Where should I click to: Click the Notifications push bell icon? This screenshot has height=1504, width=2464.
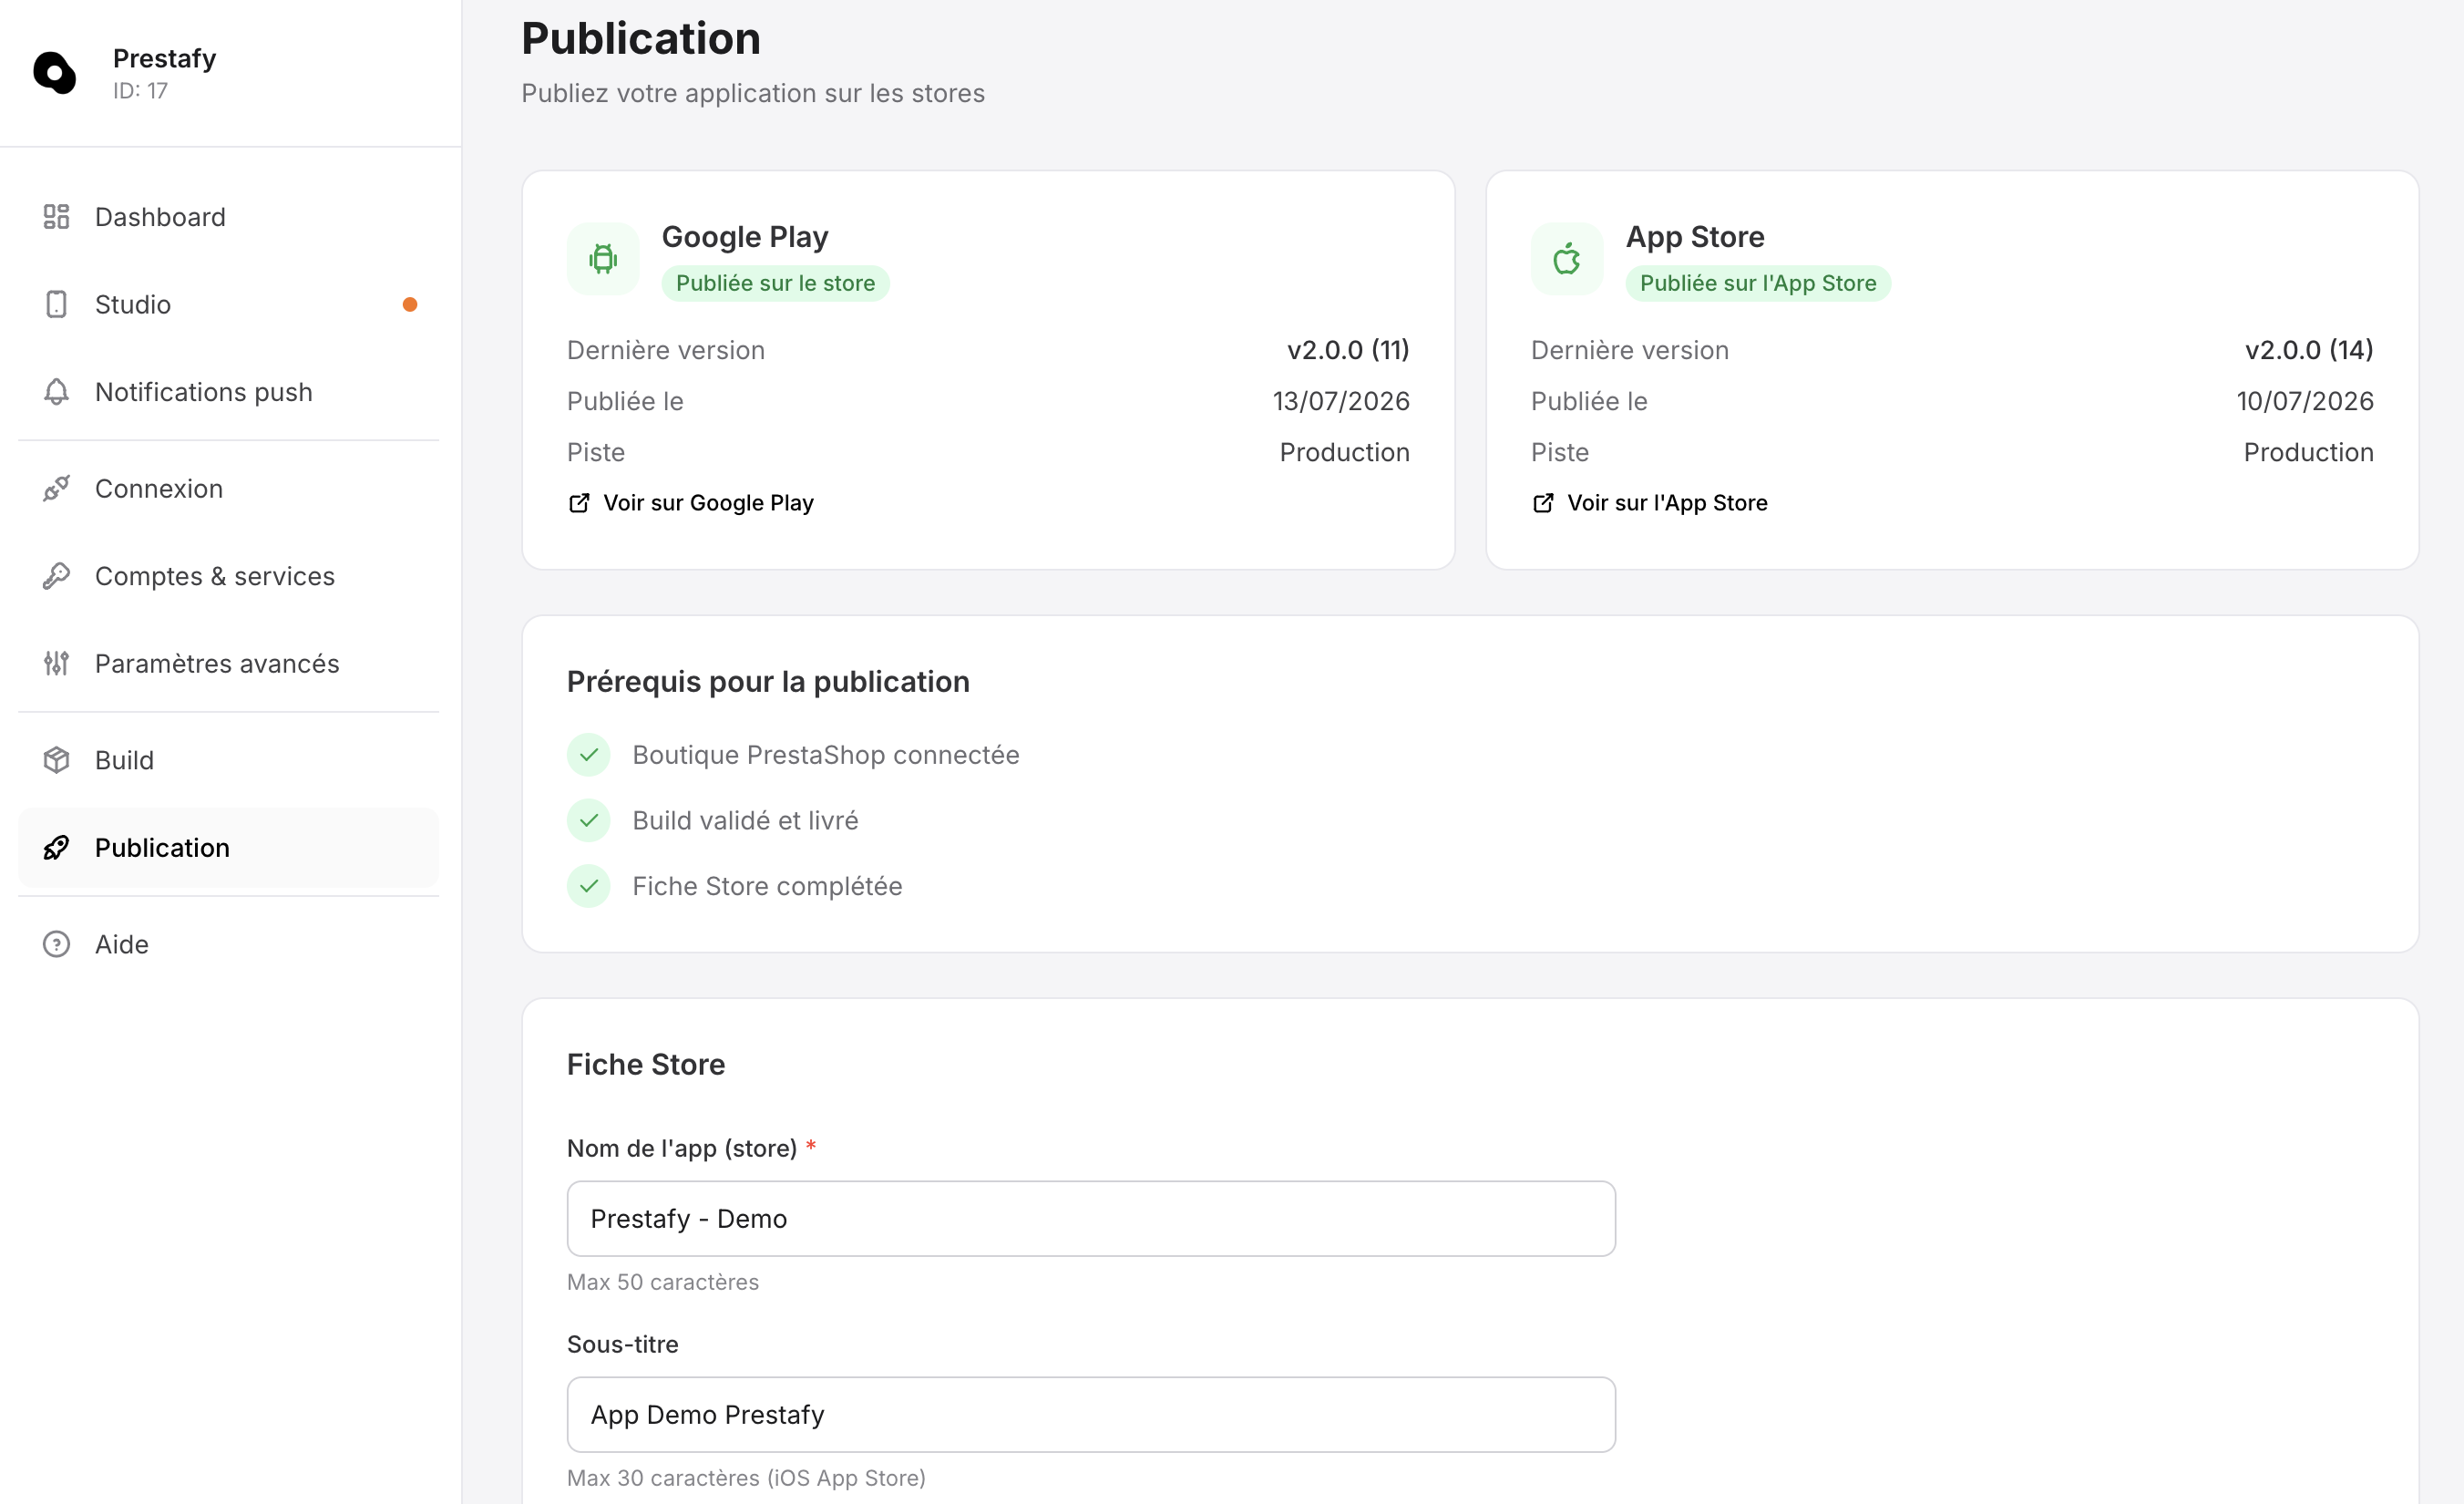(x=57, y=391)
